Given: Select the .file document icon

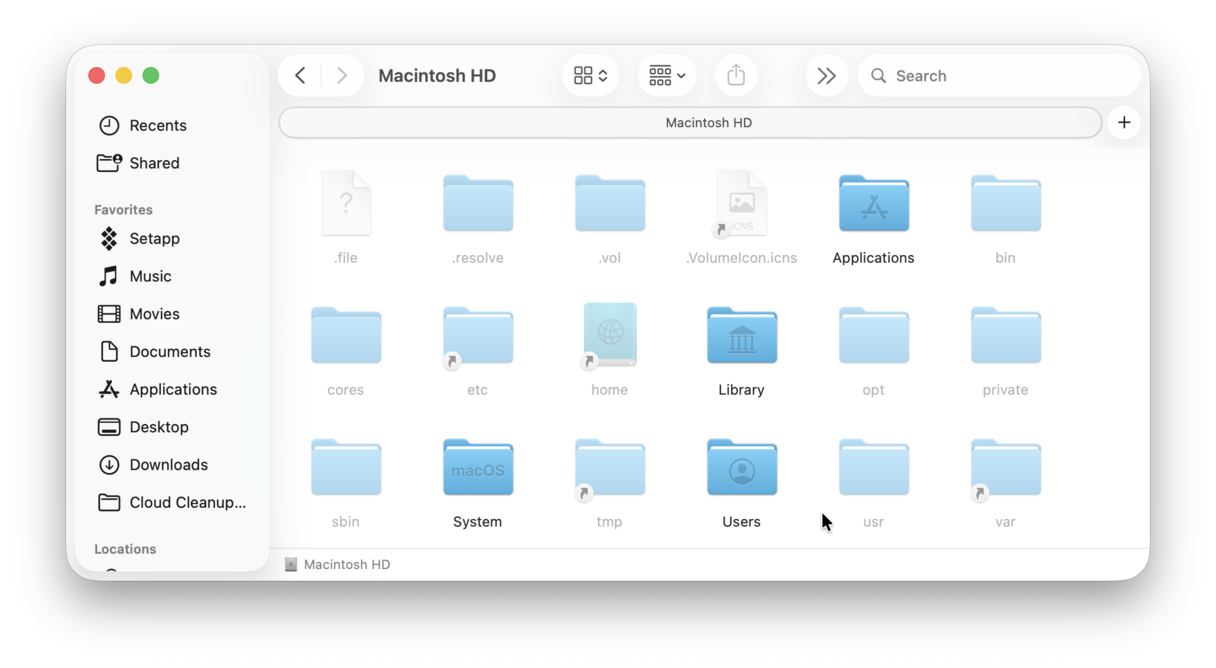Looking at the screenshot, I should click(346, 203).
